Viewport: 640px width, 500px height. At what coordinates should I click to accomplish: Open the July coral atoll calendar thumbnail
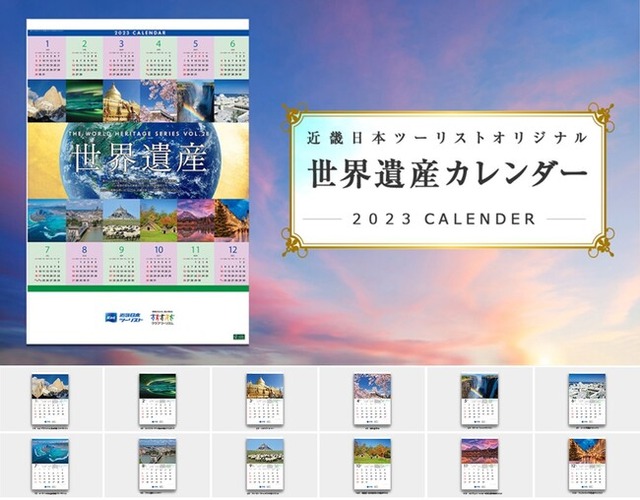point(50,465)
